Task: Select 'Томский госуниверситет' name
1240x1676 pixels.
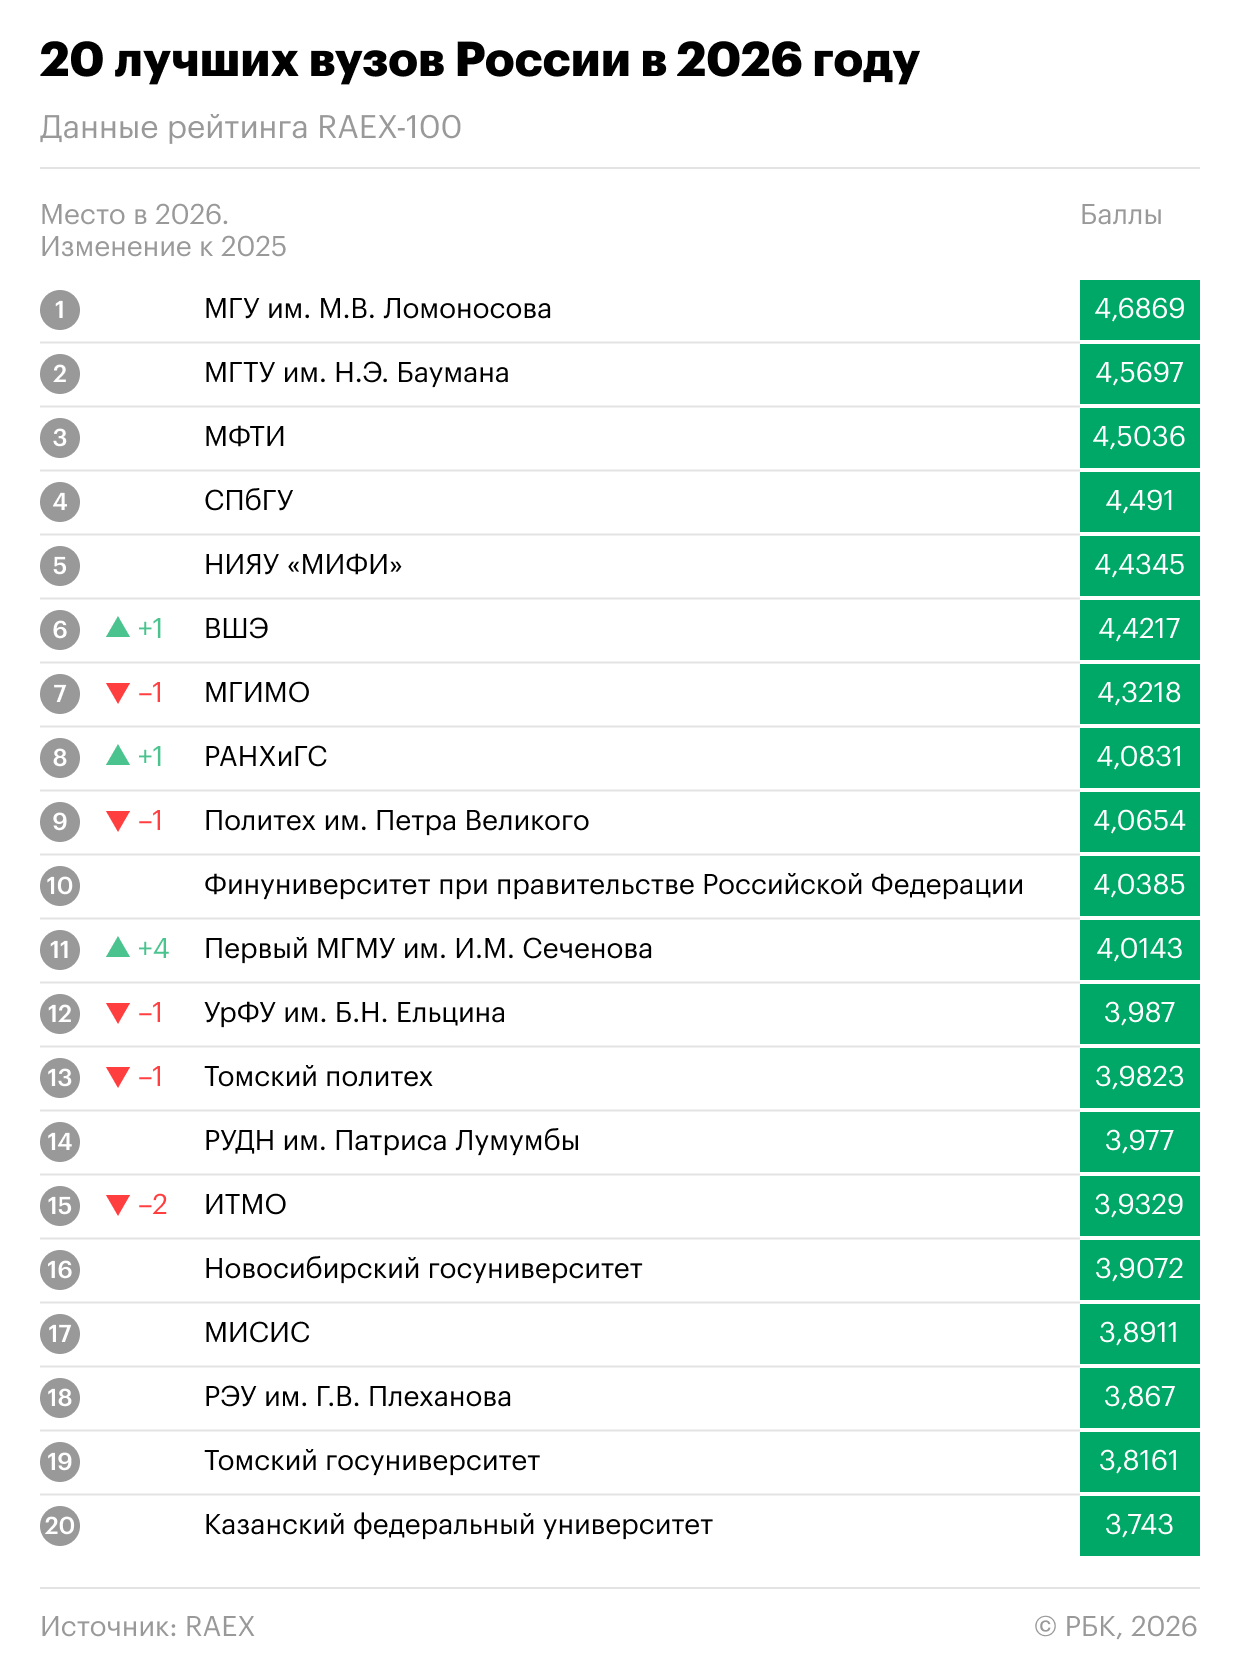Action: click(x=372, y=1461)
